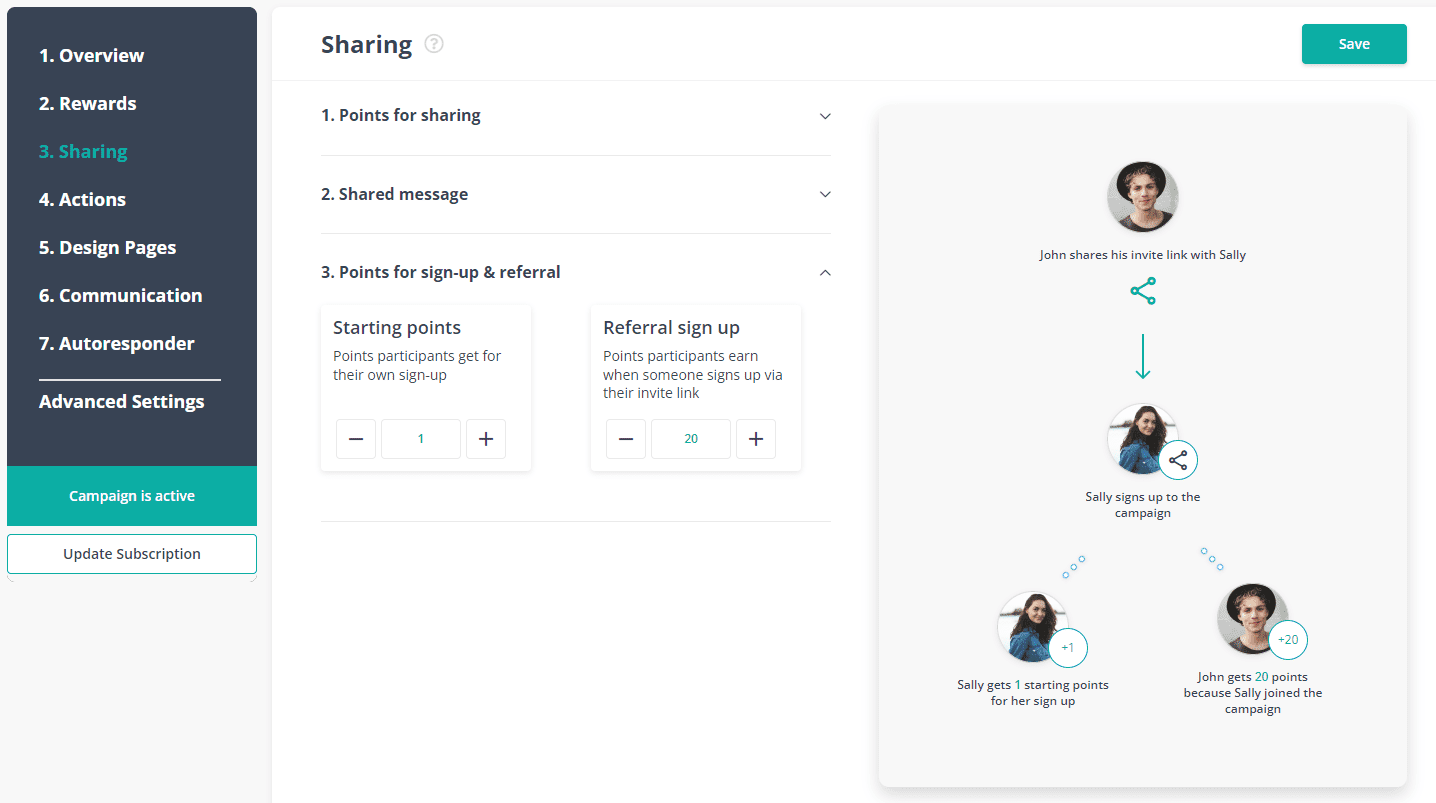Click the share icon below John's avatar
The width and height of the screenshot is (1436, 803).
[1143, 291]
